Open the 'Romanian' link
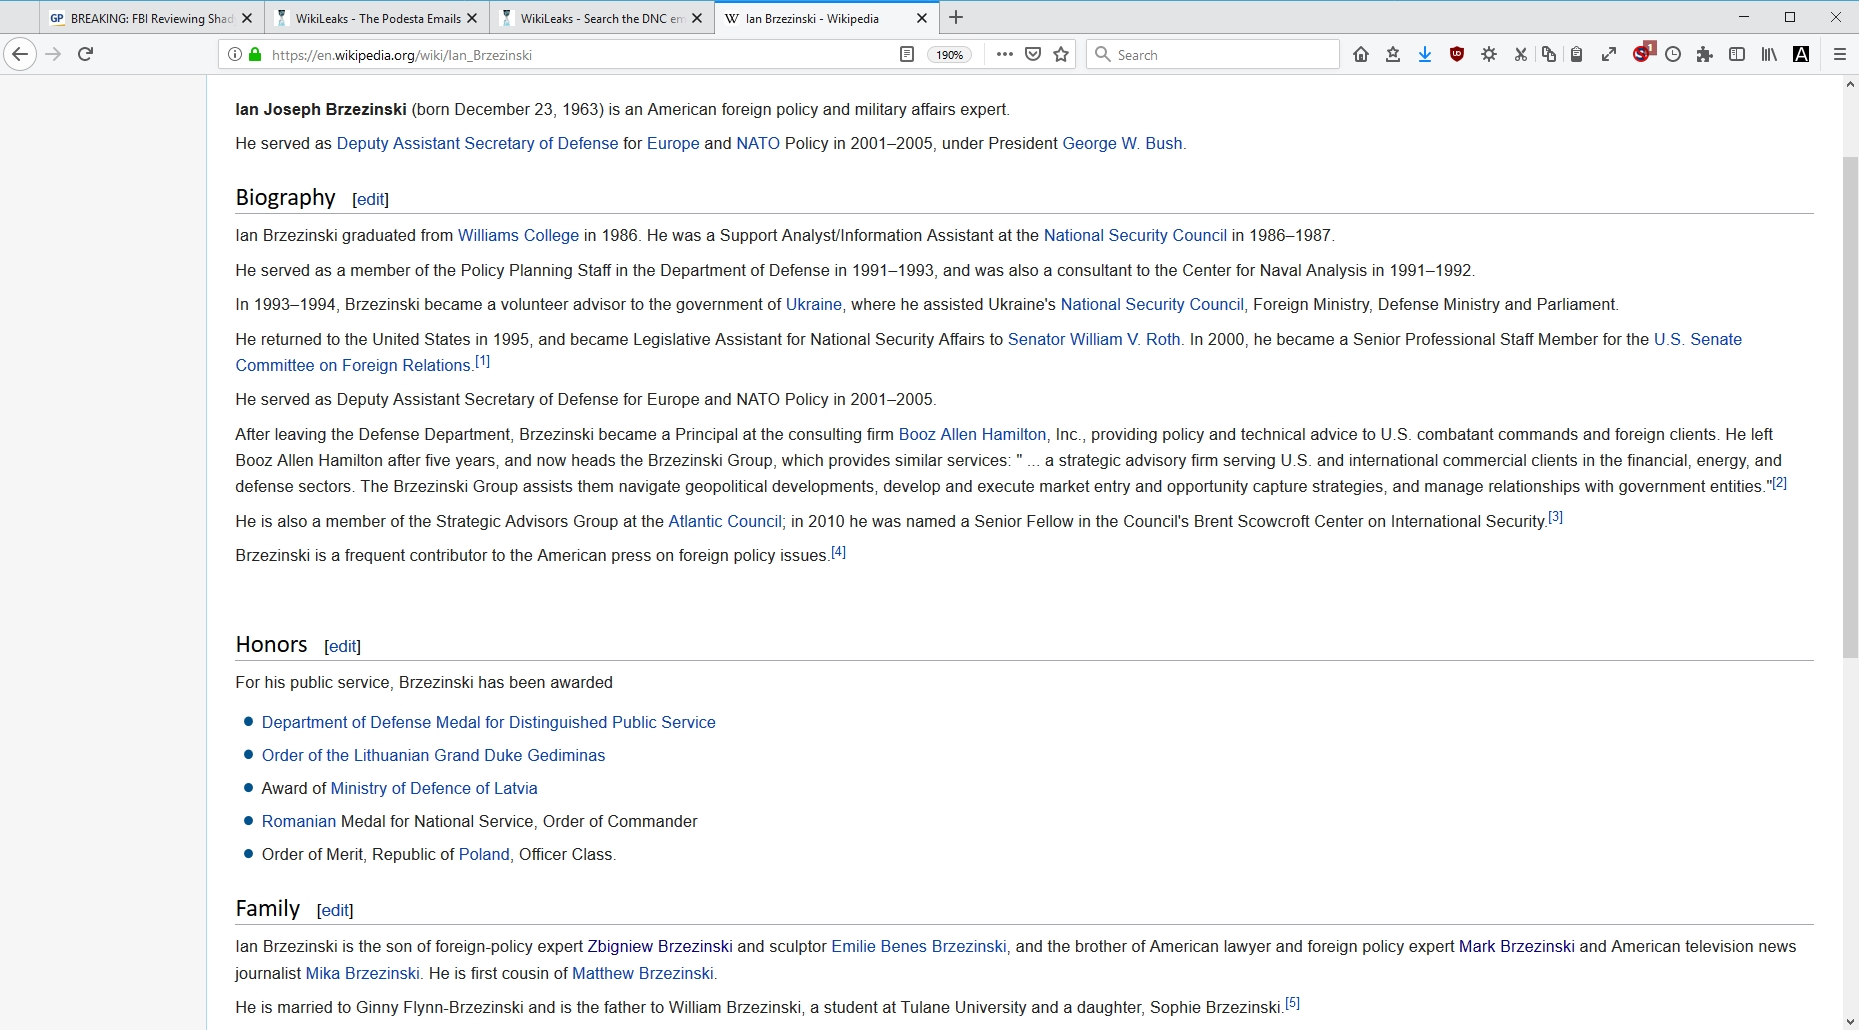 (x=299, y=821)
